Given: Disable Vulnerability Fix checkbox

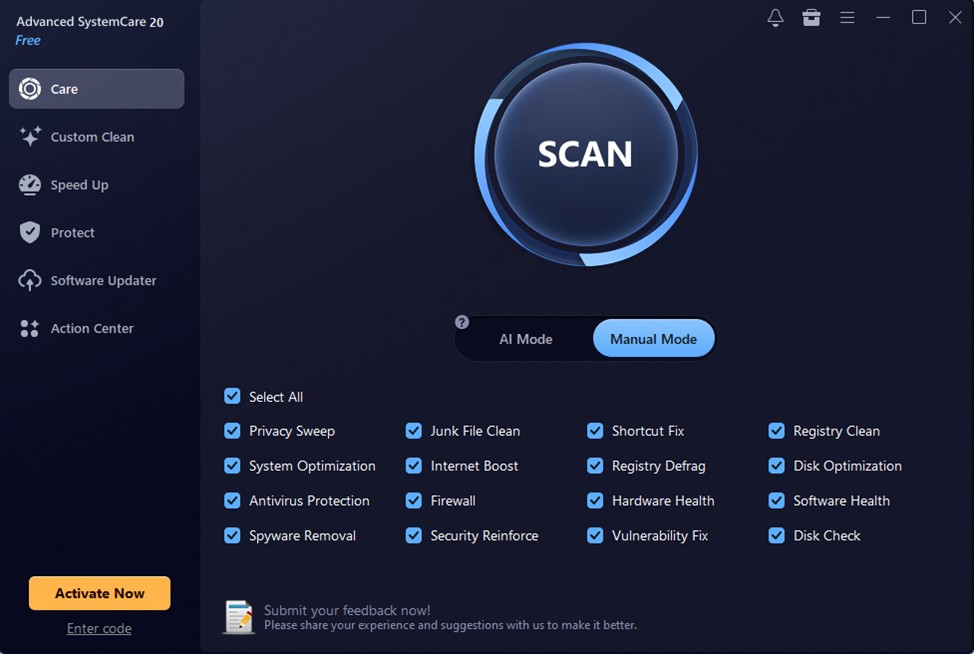Looking at the screenshot, I should pos(595,535).
